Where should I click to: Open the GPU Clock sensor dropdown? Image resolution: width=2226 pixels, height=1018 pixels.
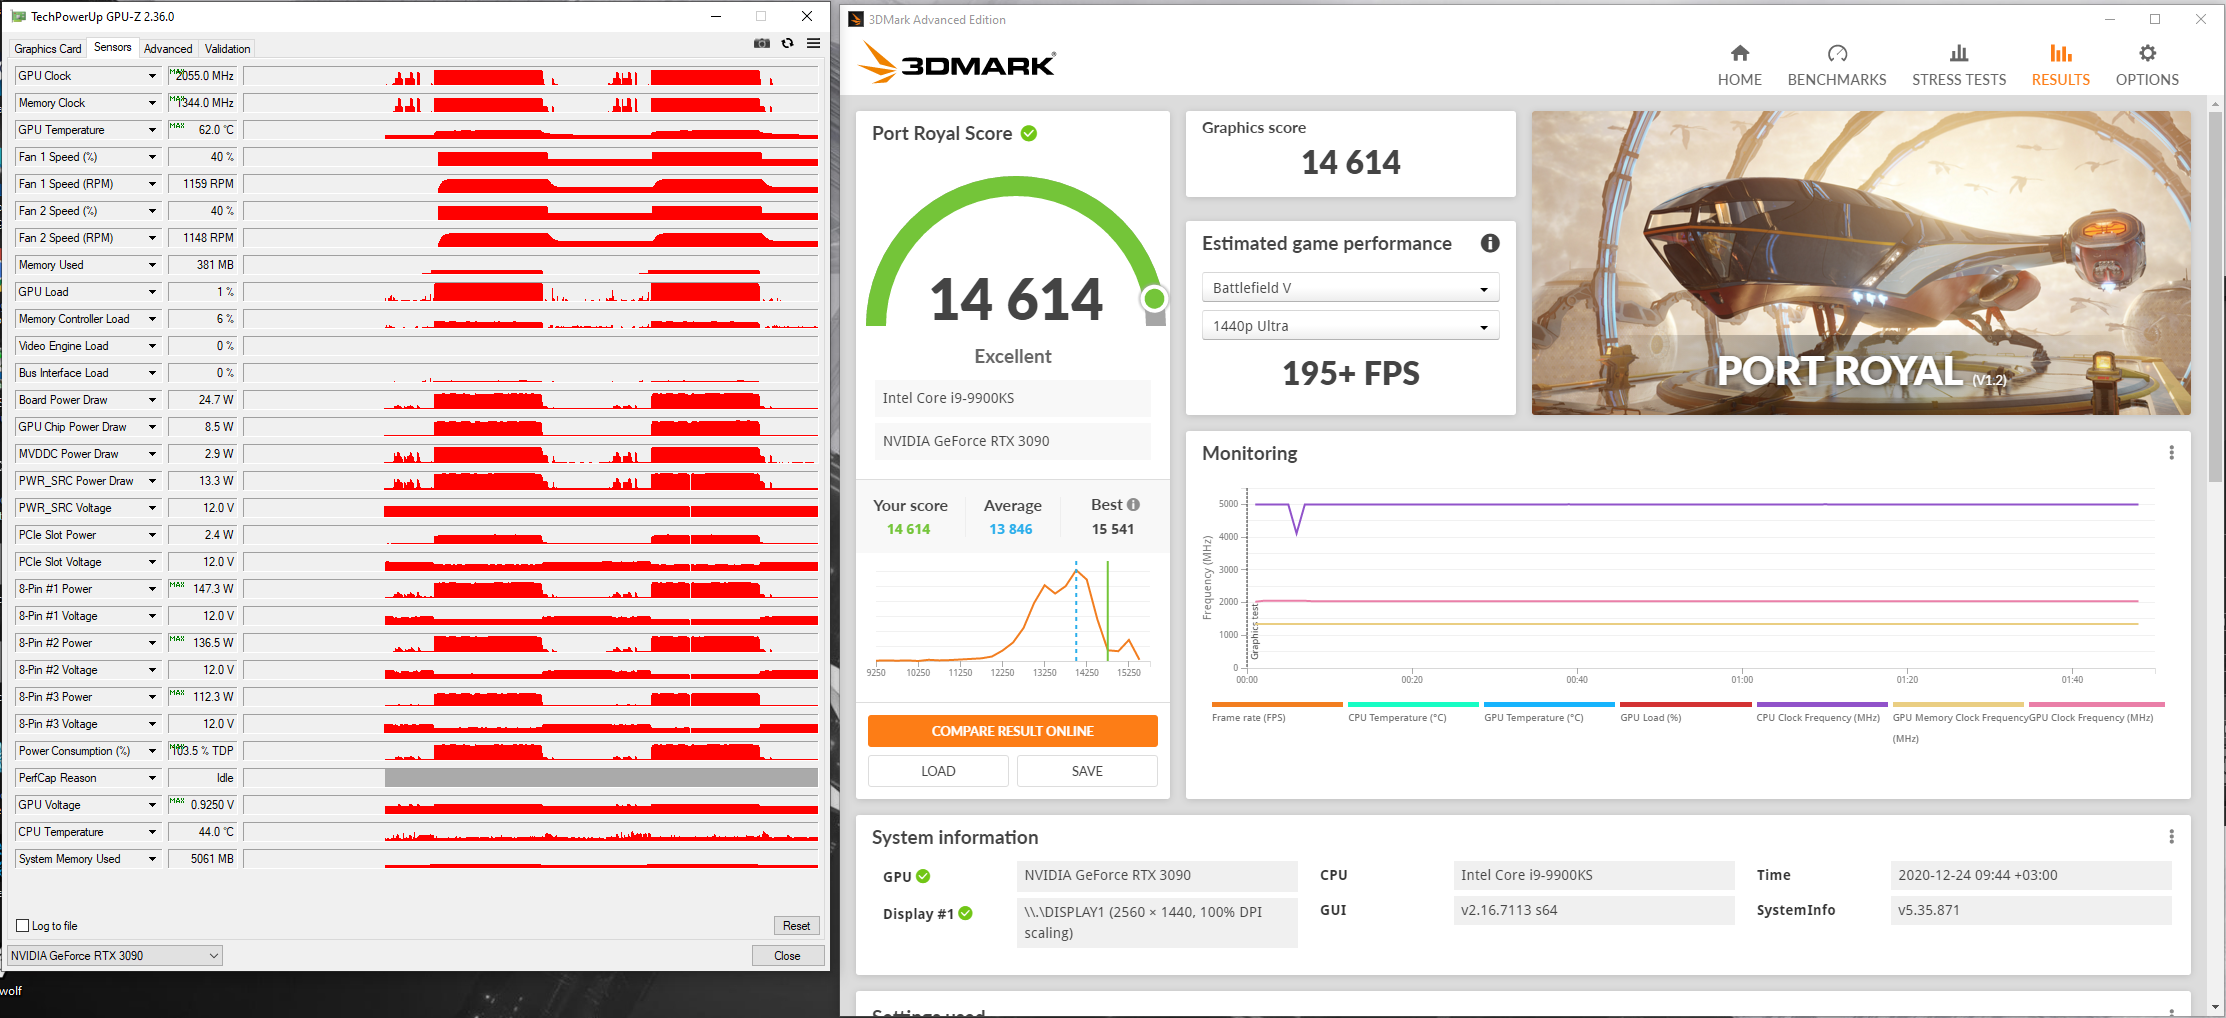[x=152, y=76]
